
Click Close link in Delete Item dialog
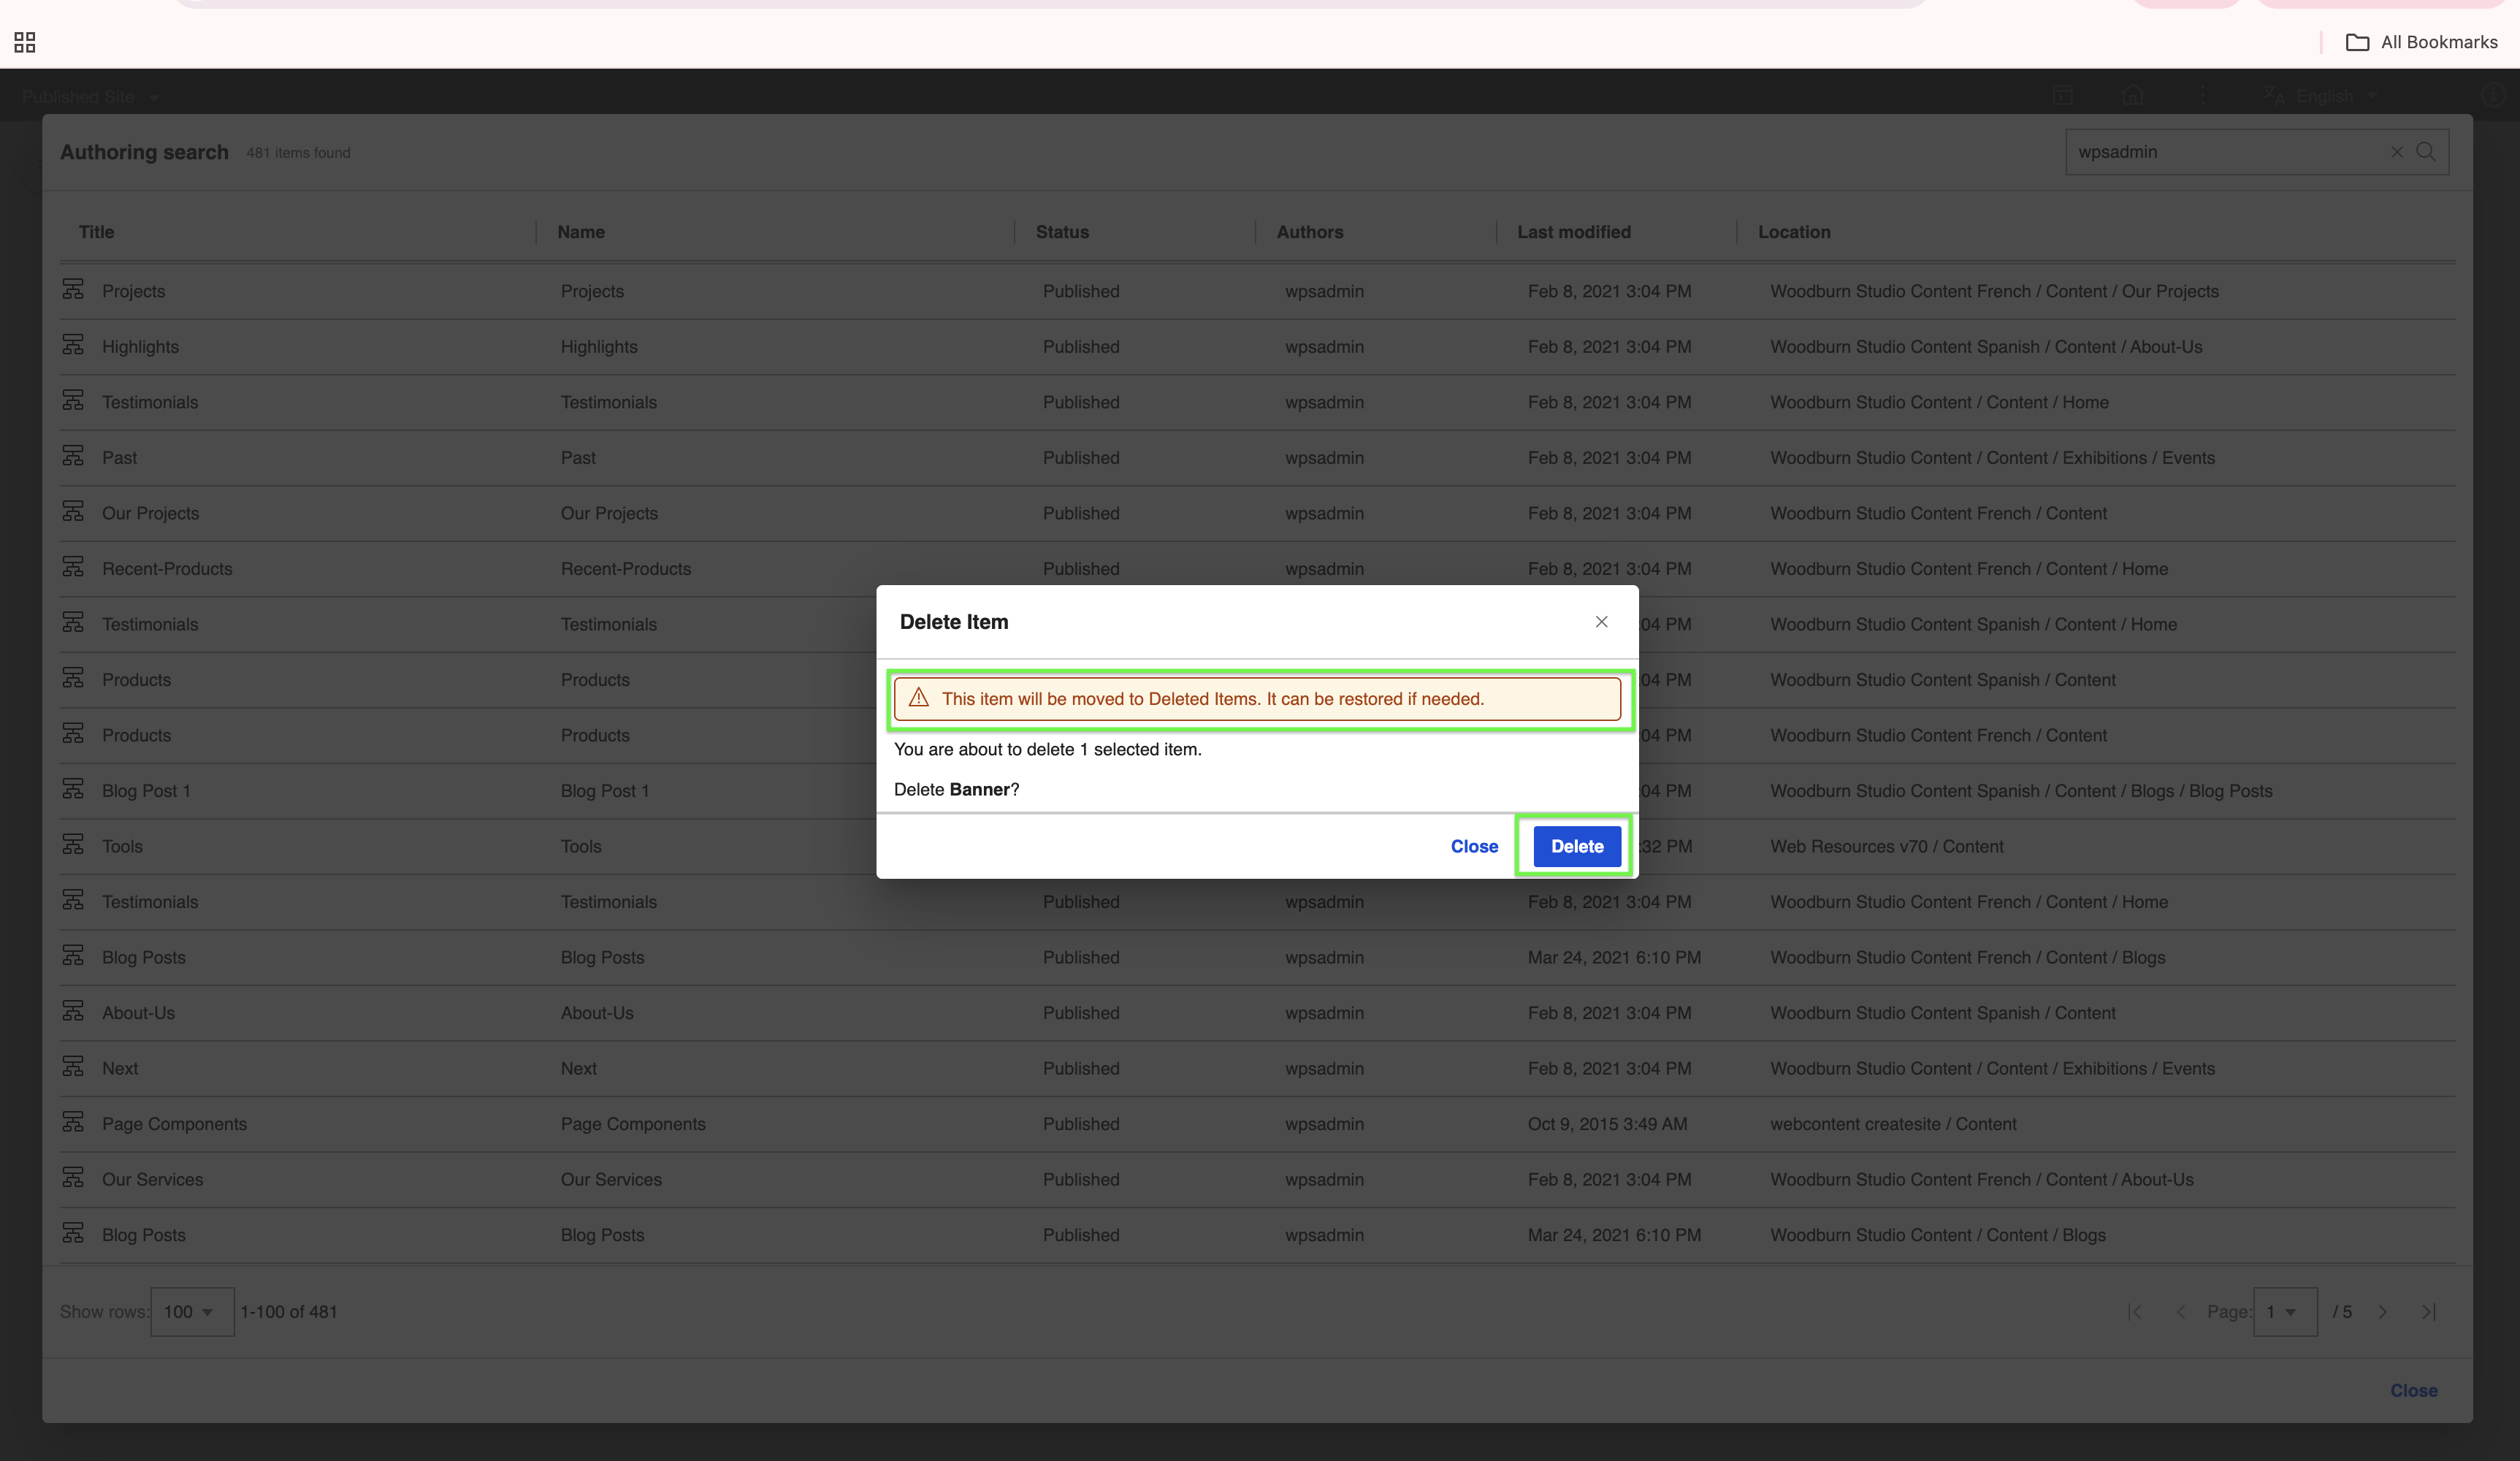[x=1474, y=846]
